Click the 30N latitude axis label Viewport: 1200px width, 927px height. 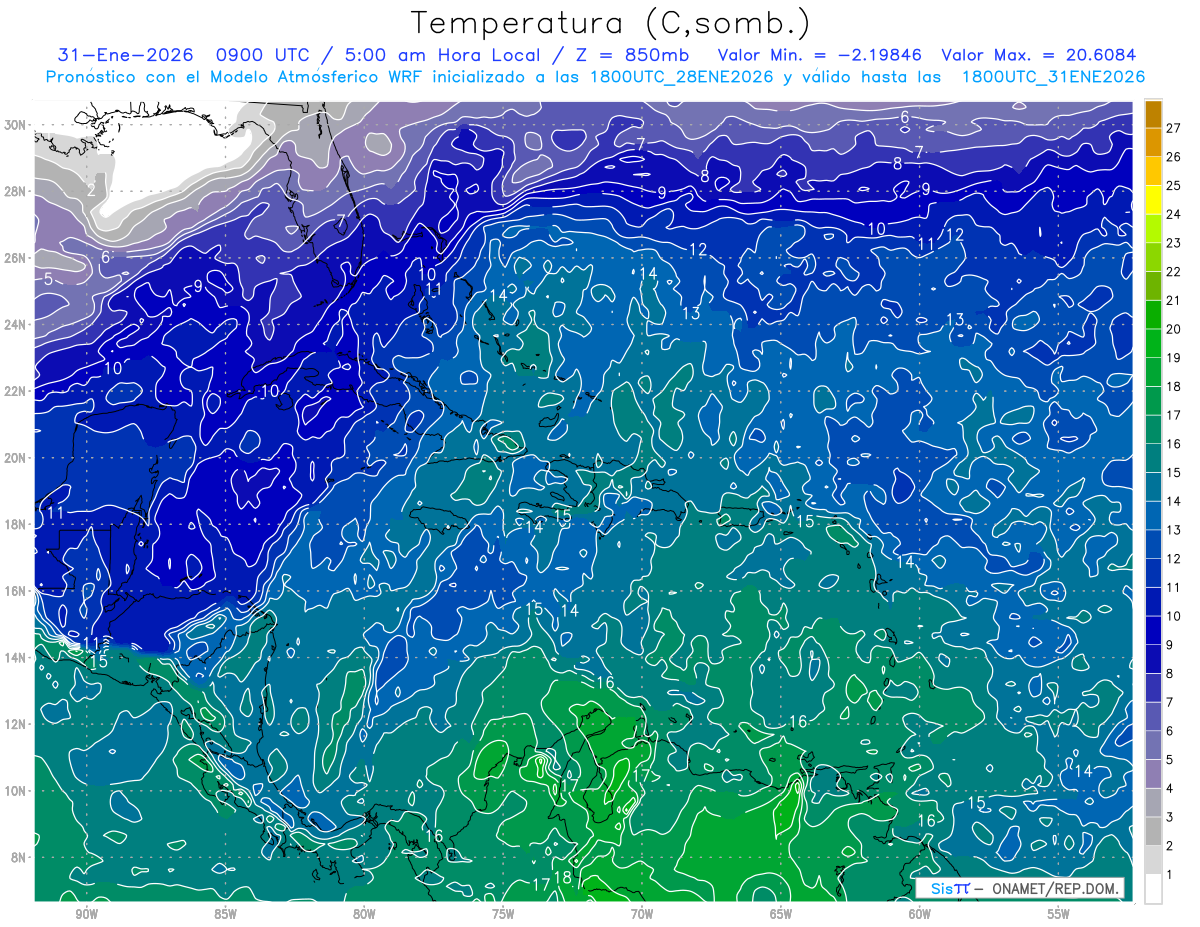tap(16, 125)
